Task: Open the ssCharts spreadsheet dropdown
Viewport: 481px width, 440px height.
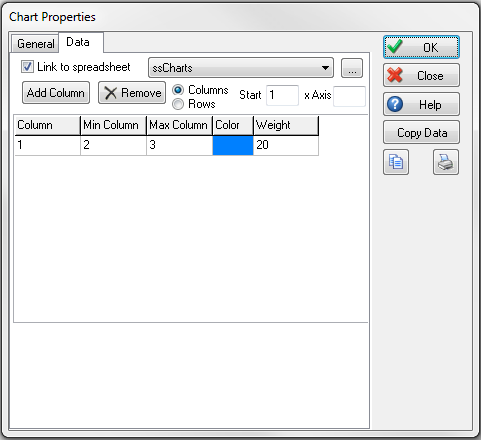Action: coord(241,68)
